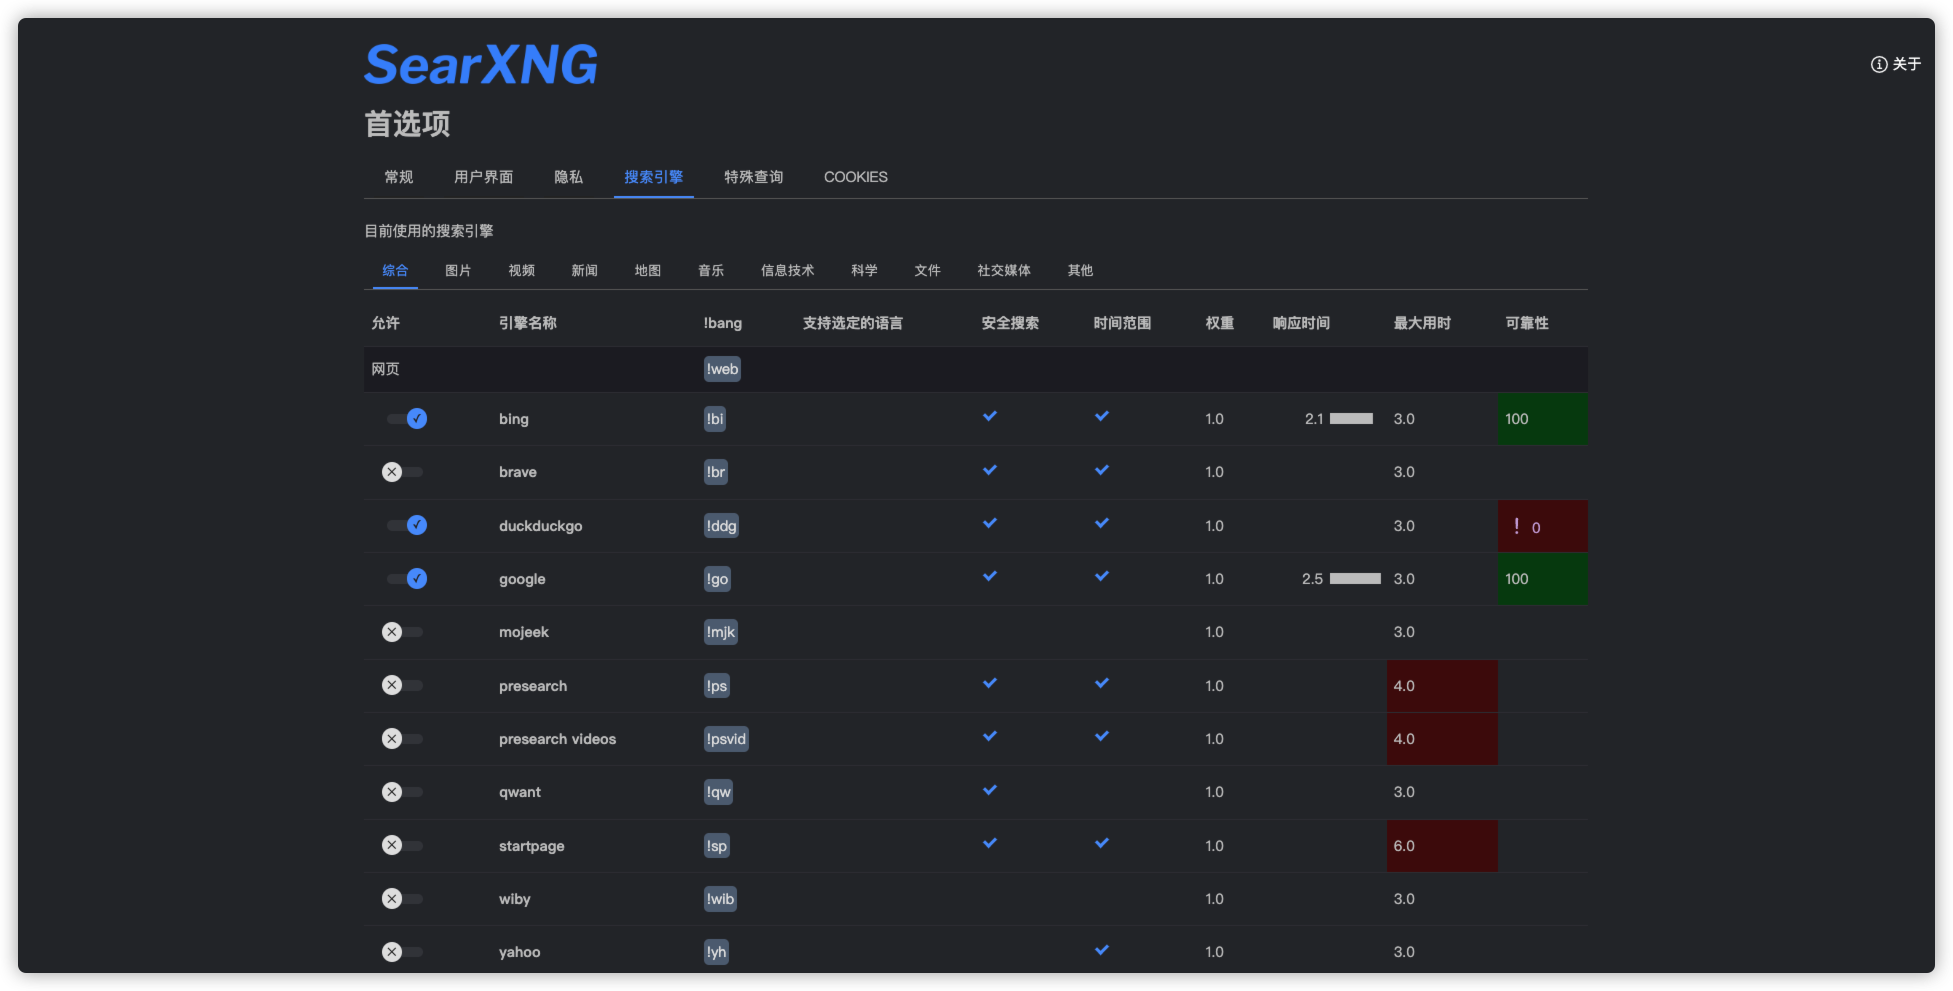This screenshot has width=1953, height=991.
Task: Switch to the 用户界面 tab
Action: click(x=484, y=177)
